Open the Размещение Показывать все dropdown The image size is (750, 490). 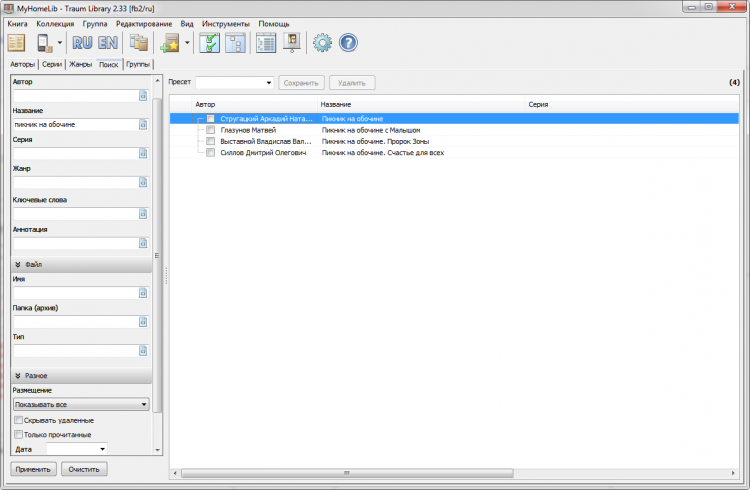coord(81,404)
